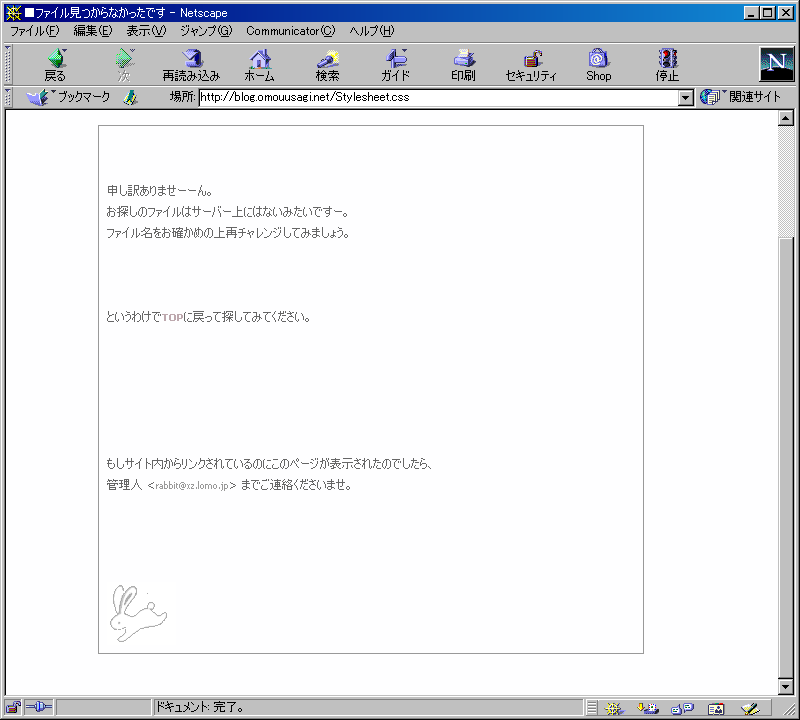Image resolution: width=800 pixels, height=720 pixels.
Task: Click the Shop toolbar icon
Action: pyautogui.click(x=598, y=65)
